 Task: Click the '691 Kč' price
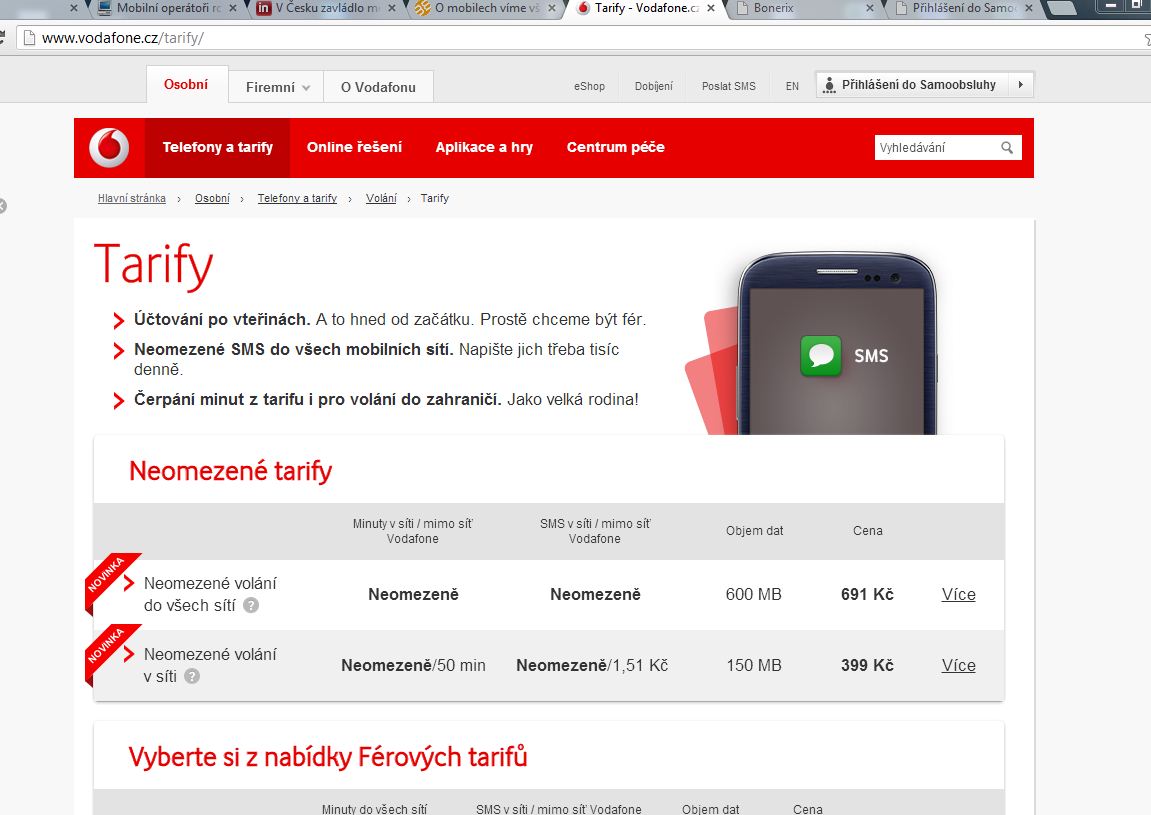click(867, 595)
